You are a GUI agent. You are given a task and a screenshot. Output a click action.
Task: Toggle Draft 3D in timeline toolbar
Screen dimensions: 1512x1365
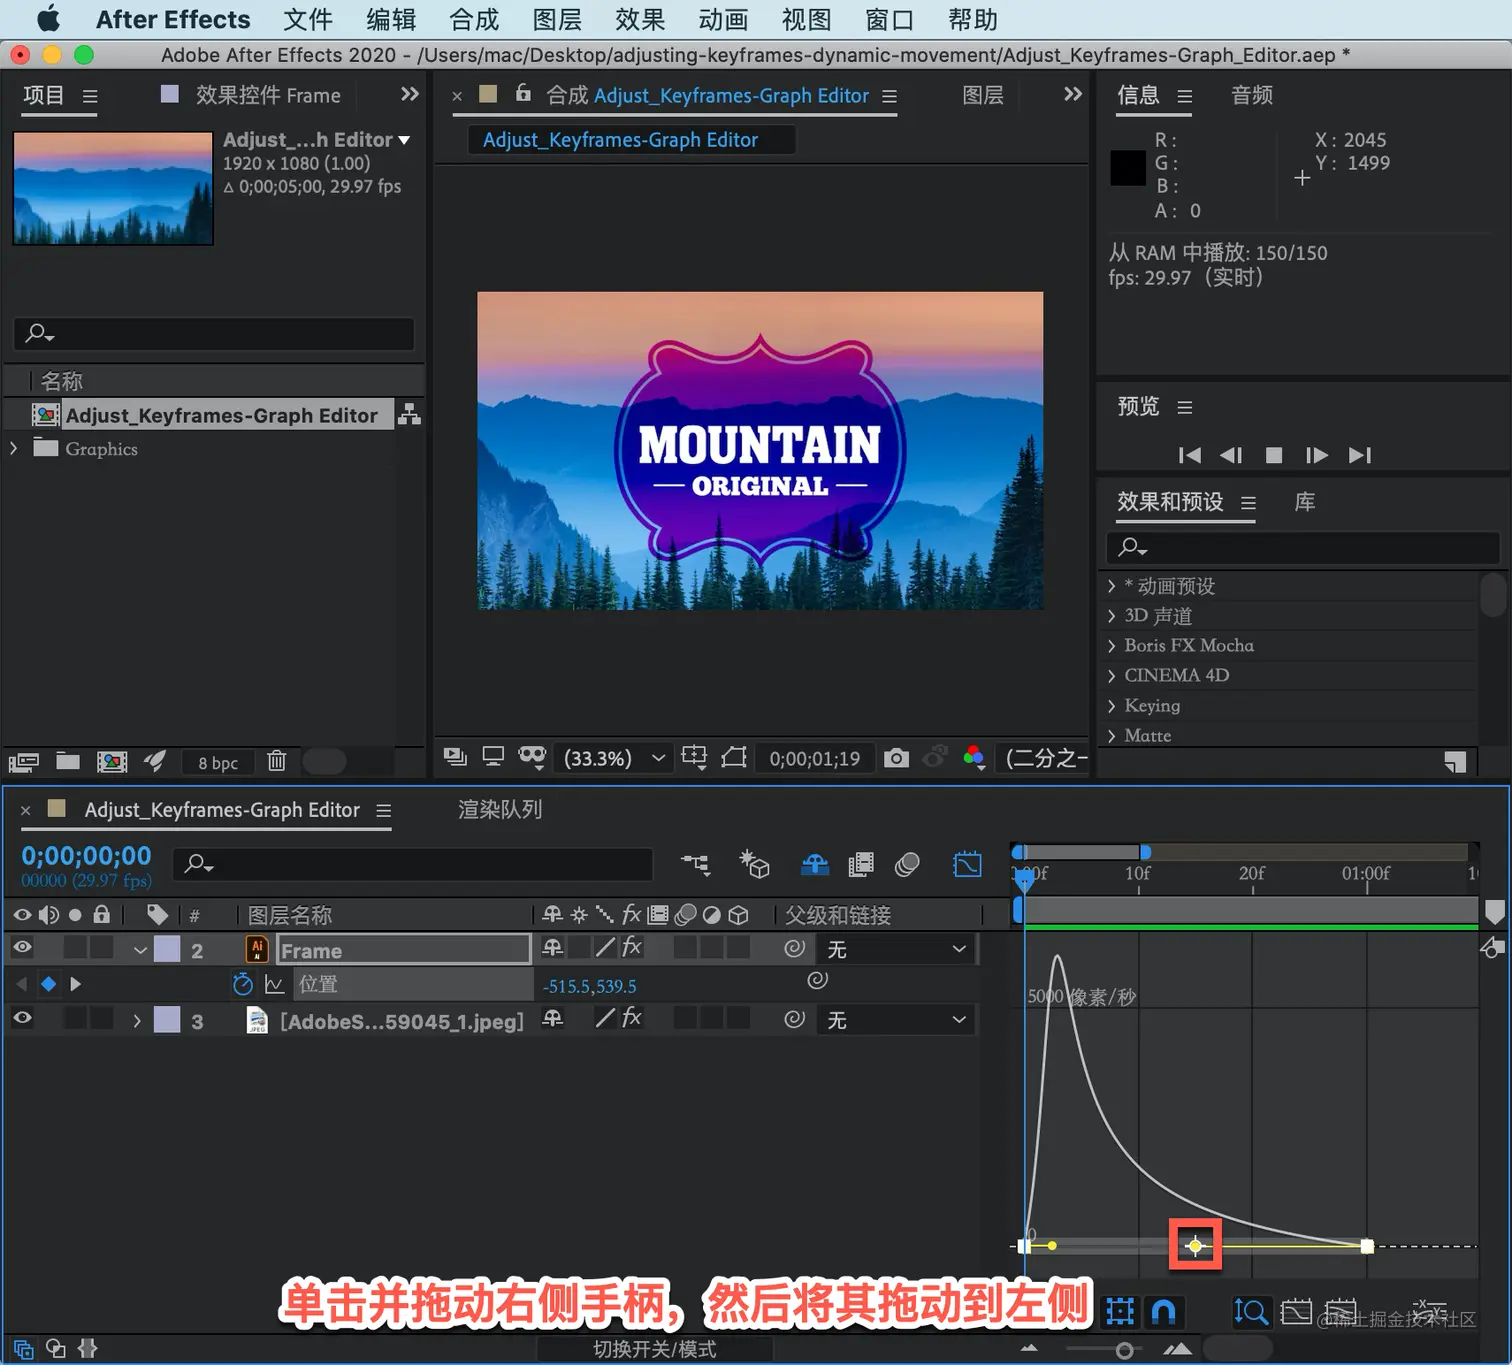point(754,864)
